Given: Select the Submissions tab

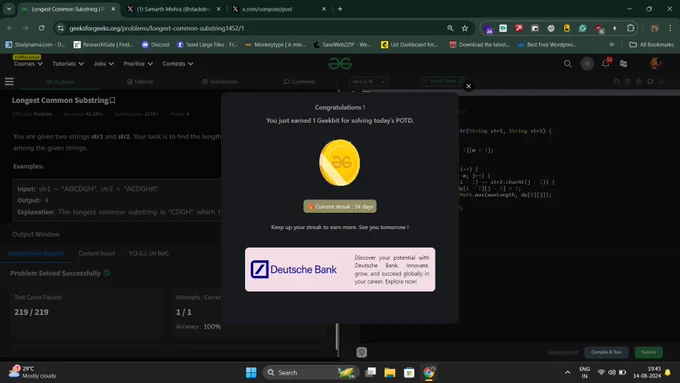Looking at the screenshot, I should click(x=220, y=82).
